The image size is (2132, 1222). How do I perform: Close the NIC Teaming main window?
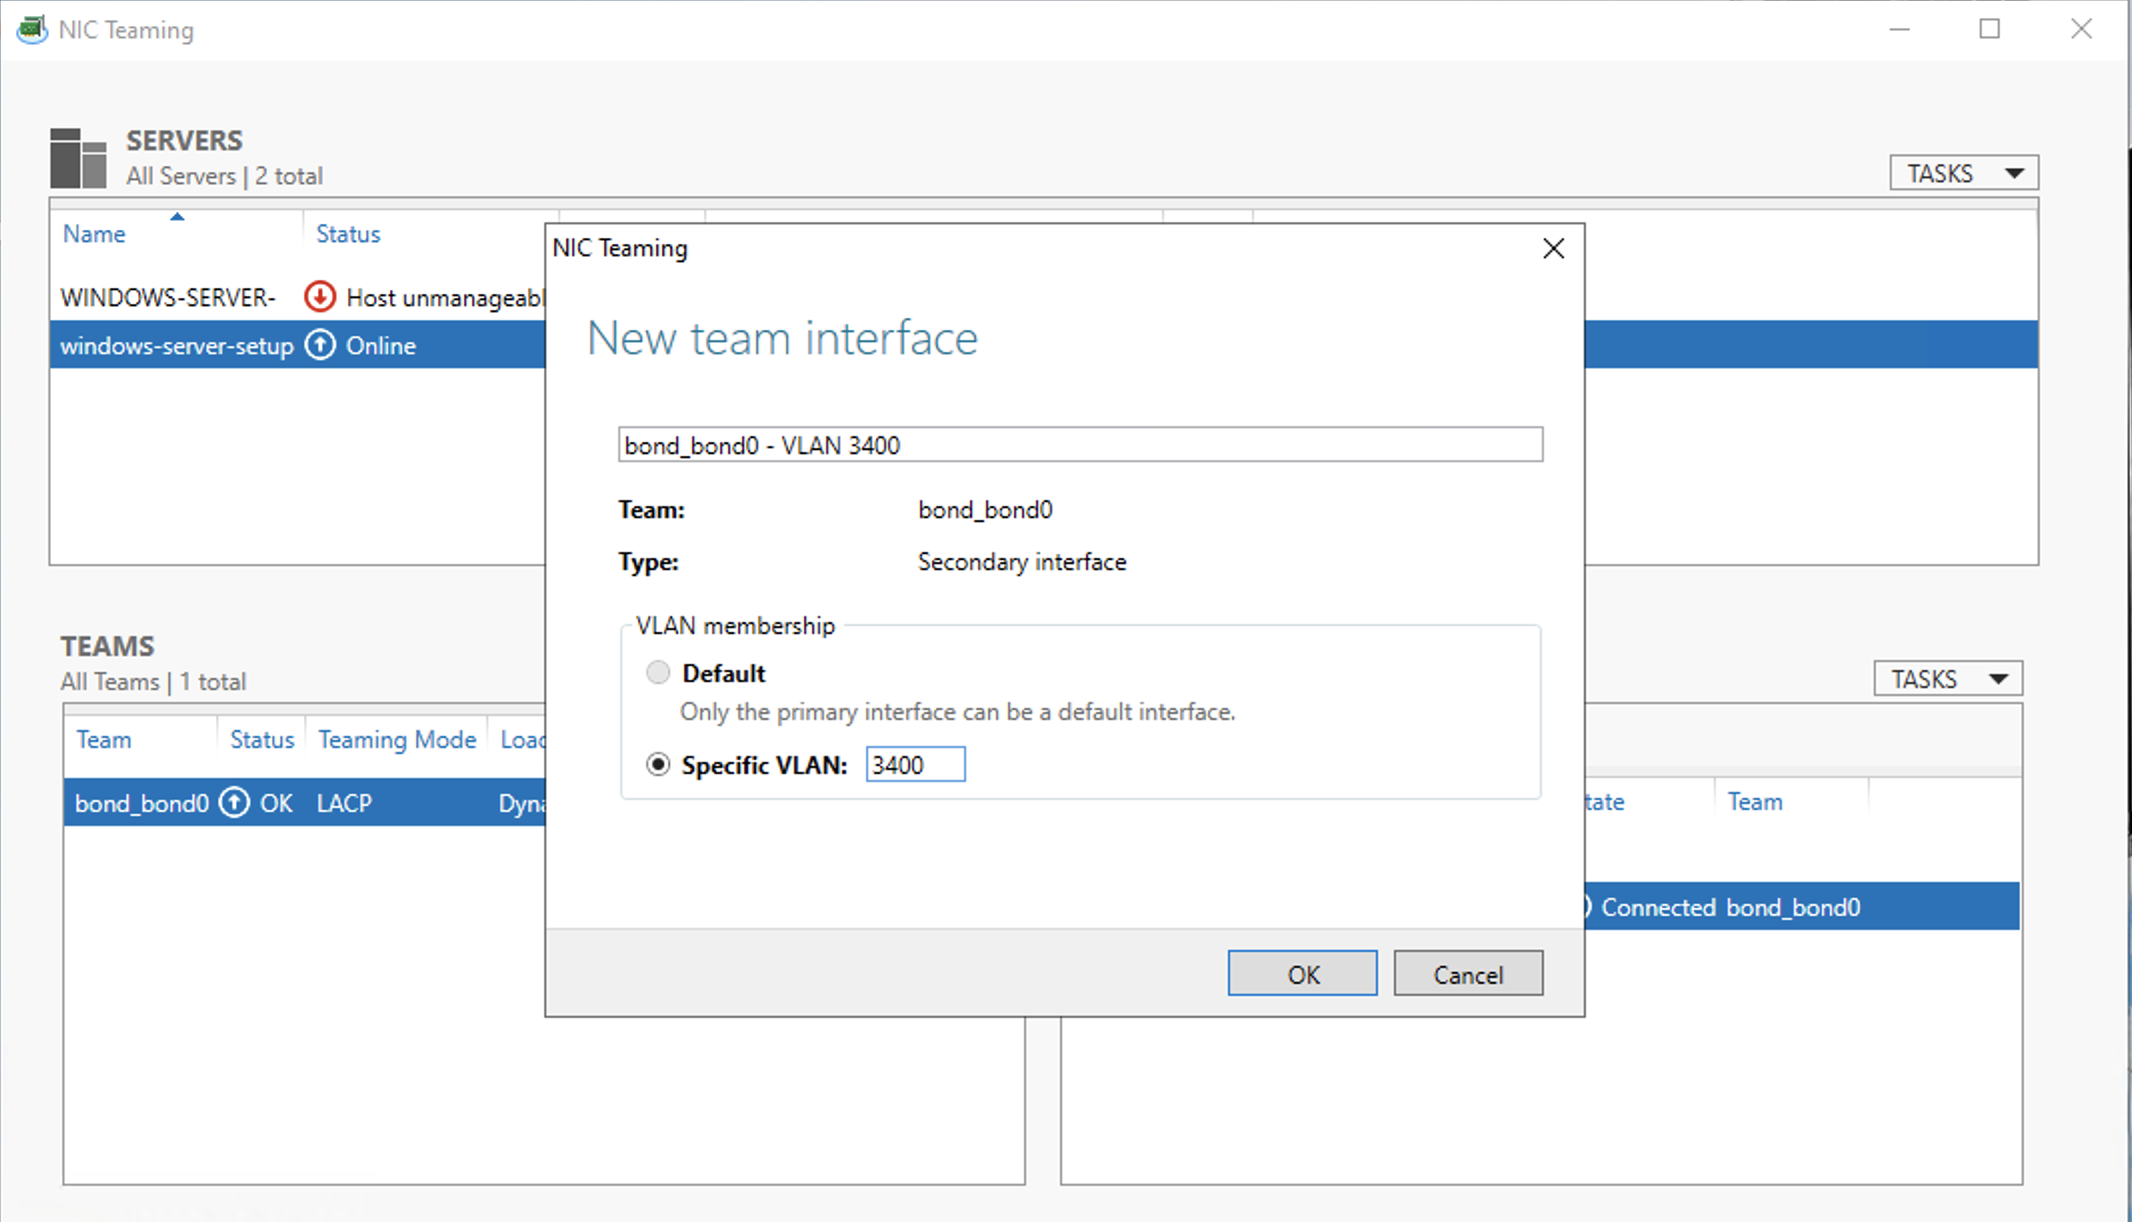(x=2081, y=29)
